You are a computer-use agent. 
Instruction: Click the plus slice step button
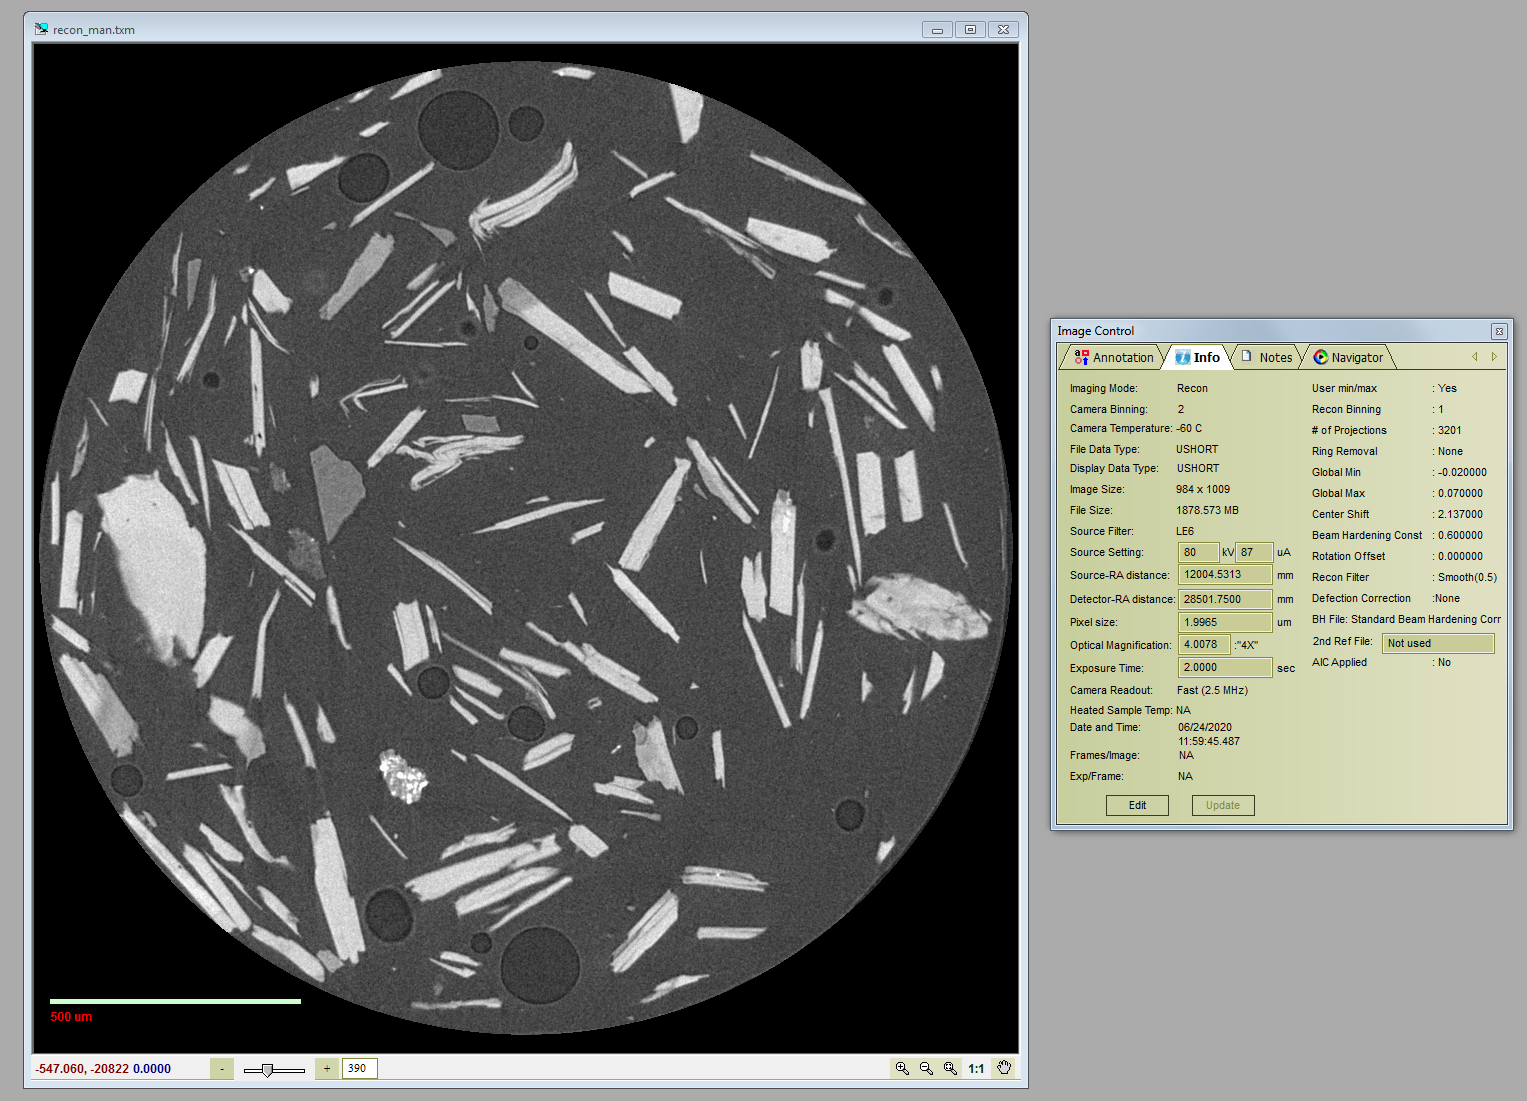(x=327, y=1069)
